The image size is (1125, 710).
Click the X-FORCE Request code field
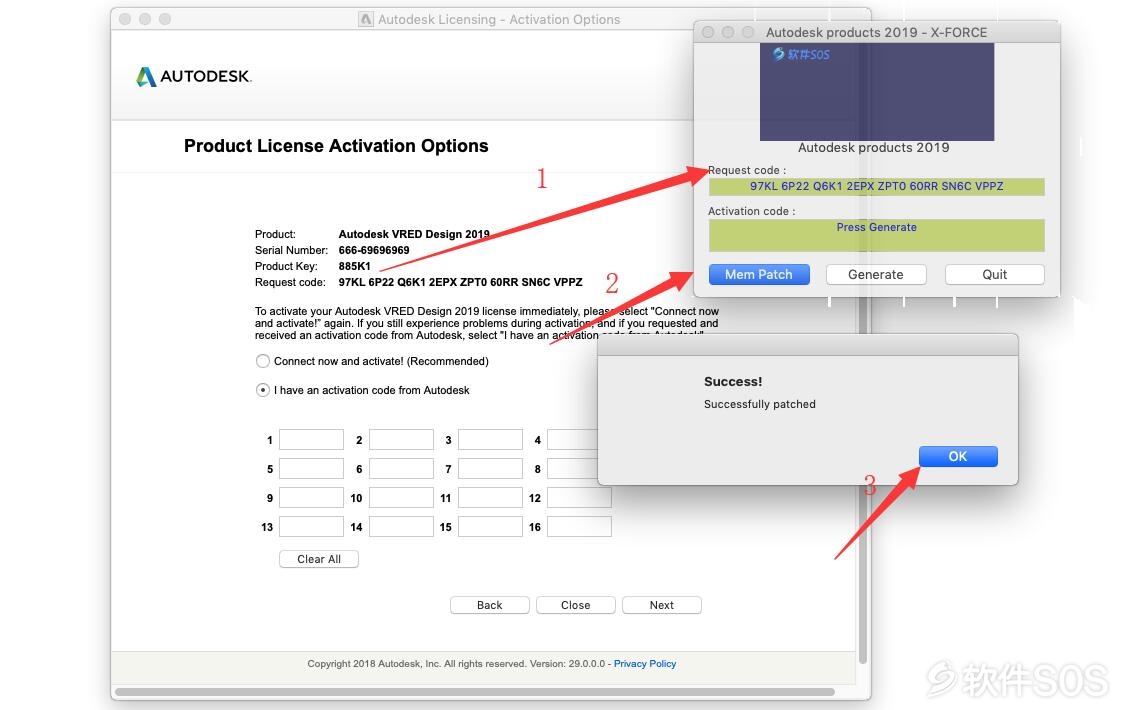(x=877, y=186)
